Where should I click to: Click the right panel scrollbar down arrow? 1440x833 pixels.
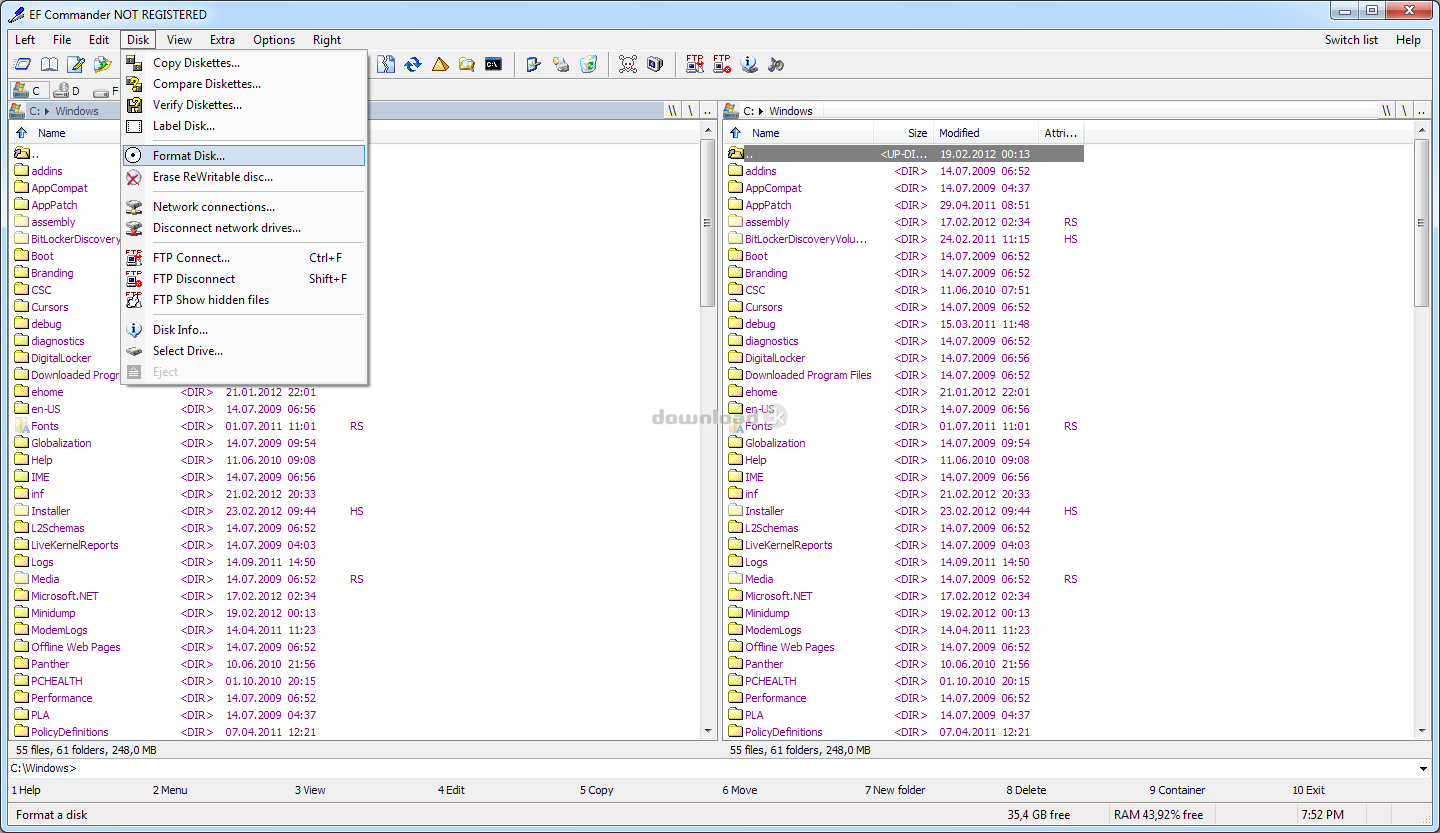1422,732
